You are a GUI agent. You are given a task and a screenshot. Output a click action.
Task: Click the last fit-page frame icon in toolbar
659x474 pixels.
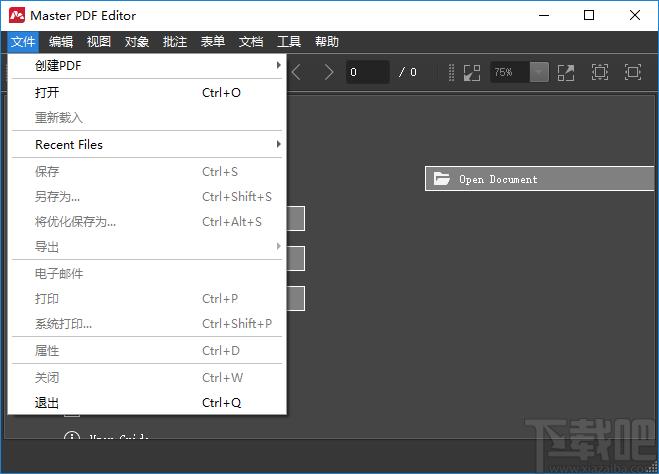(x=633, y=72)
